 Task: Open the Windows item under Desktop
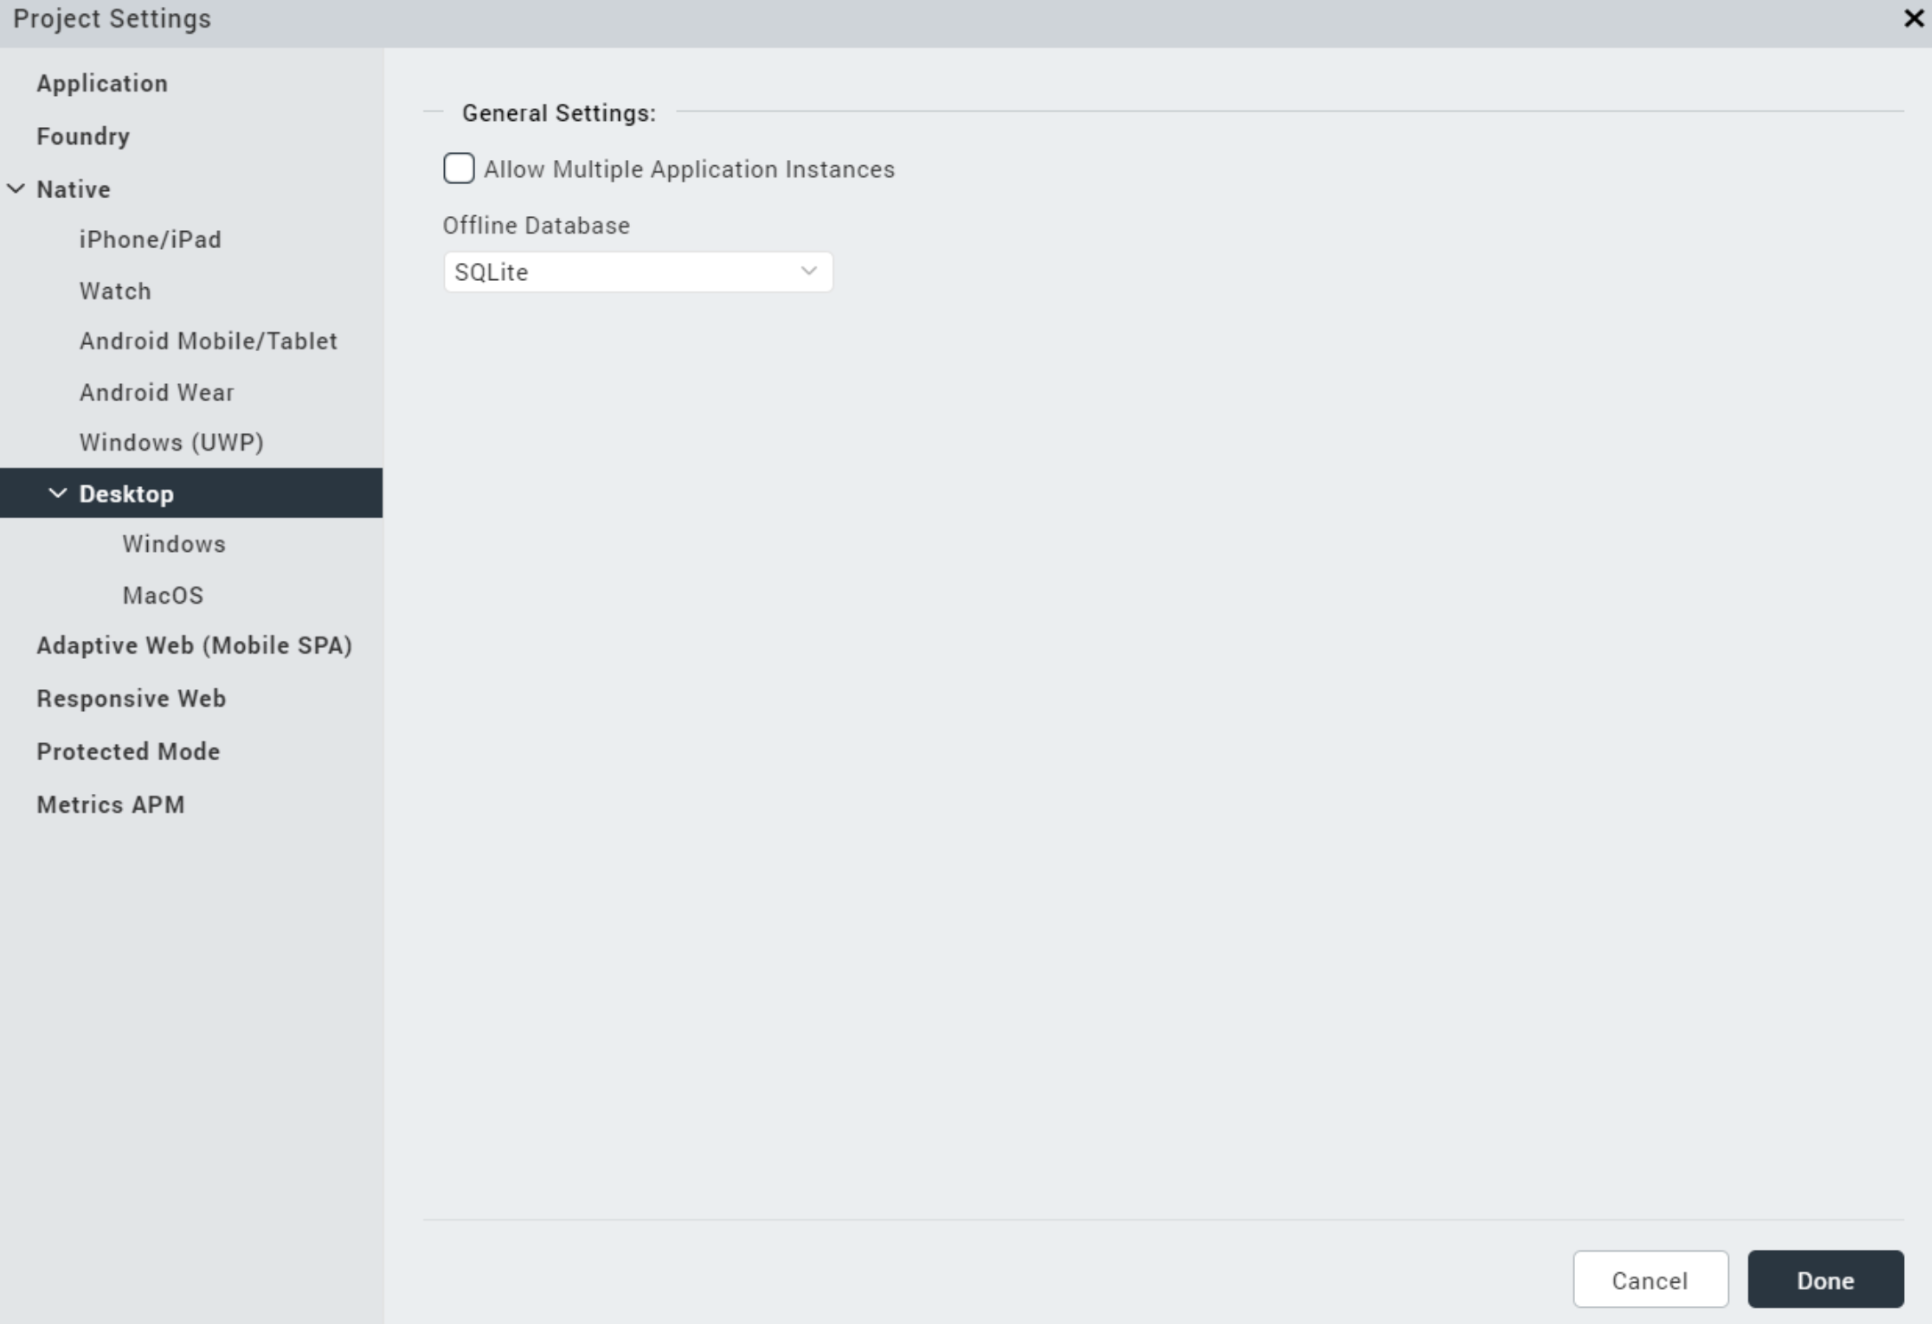click(x=174, y=545)
